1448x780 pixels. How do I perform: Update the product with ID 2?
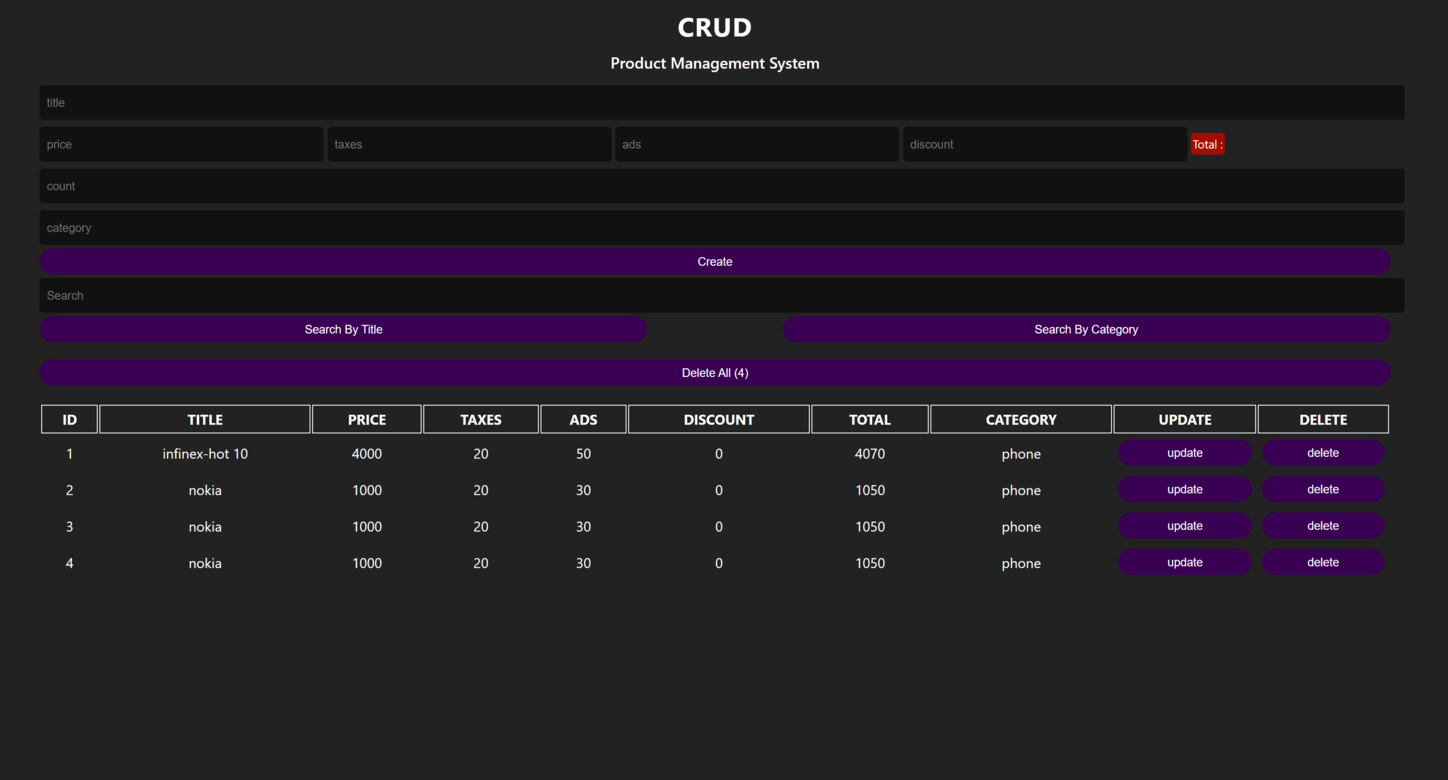1185,490
